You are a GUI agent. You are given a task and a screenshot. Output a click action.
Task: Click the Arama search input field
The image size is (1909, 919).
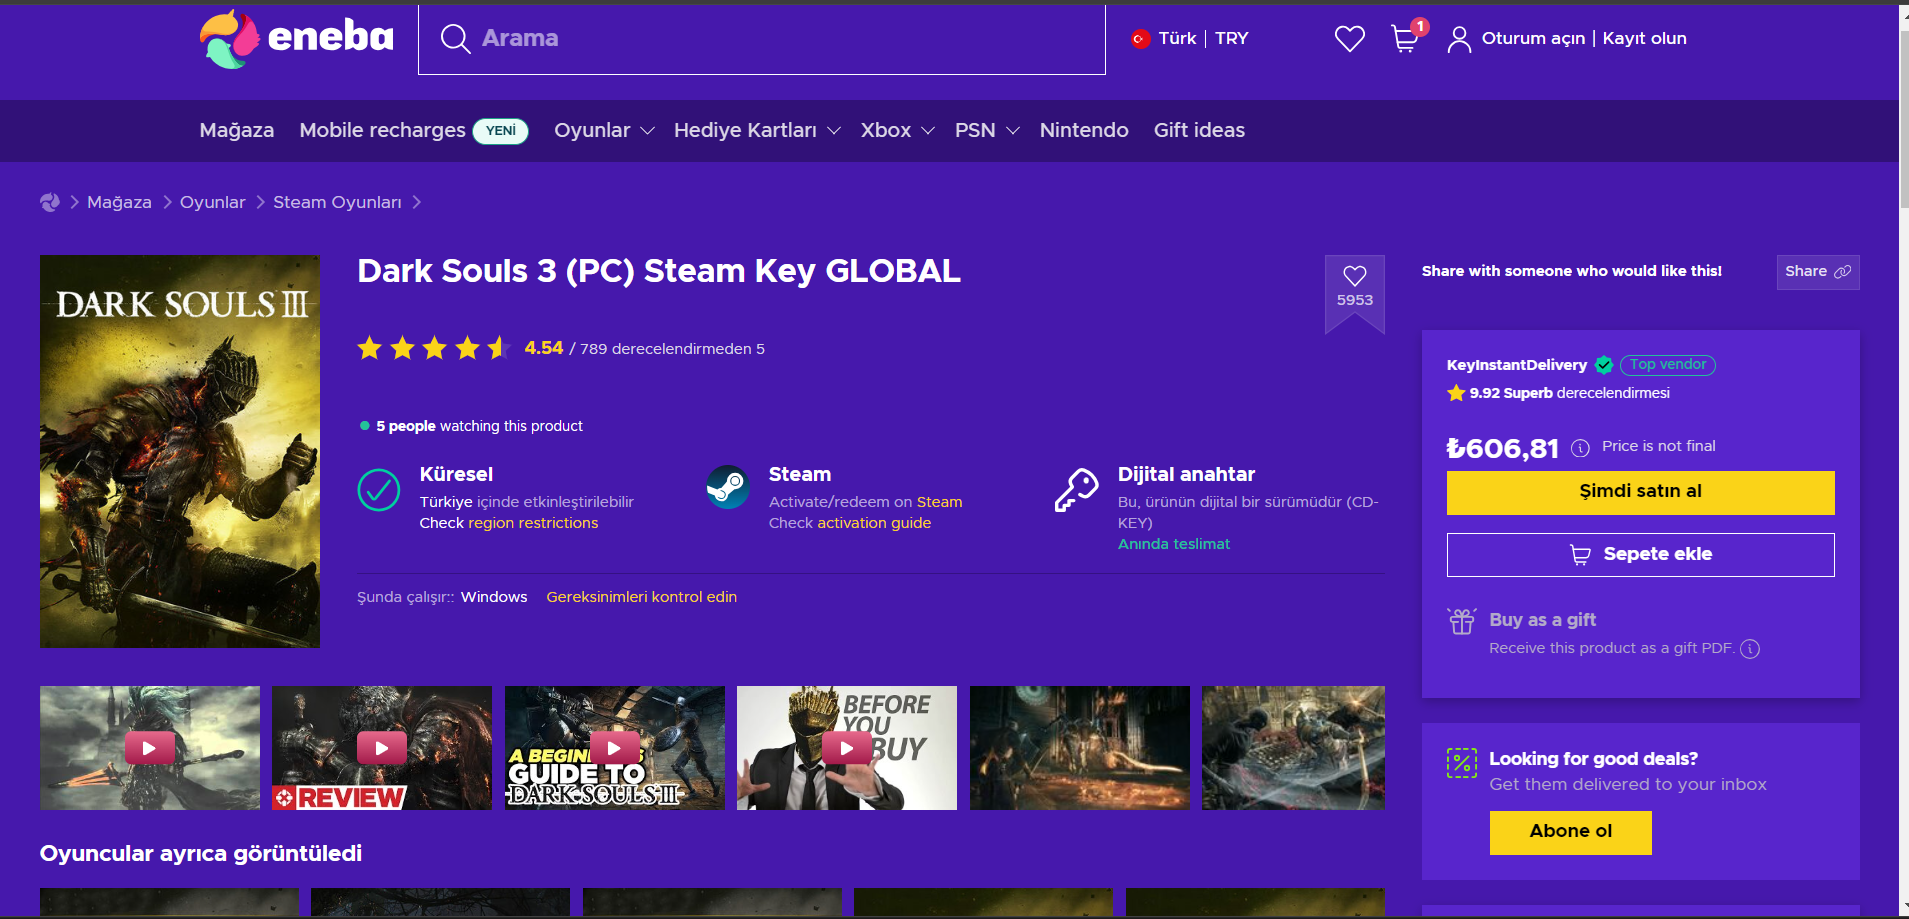tap(761, 39)
